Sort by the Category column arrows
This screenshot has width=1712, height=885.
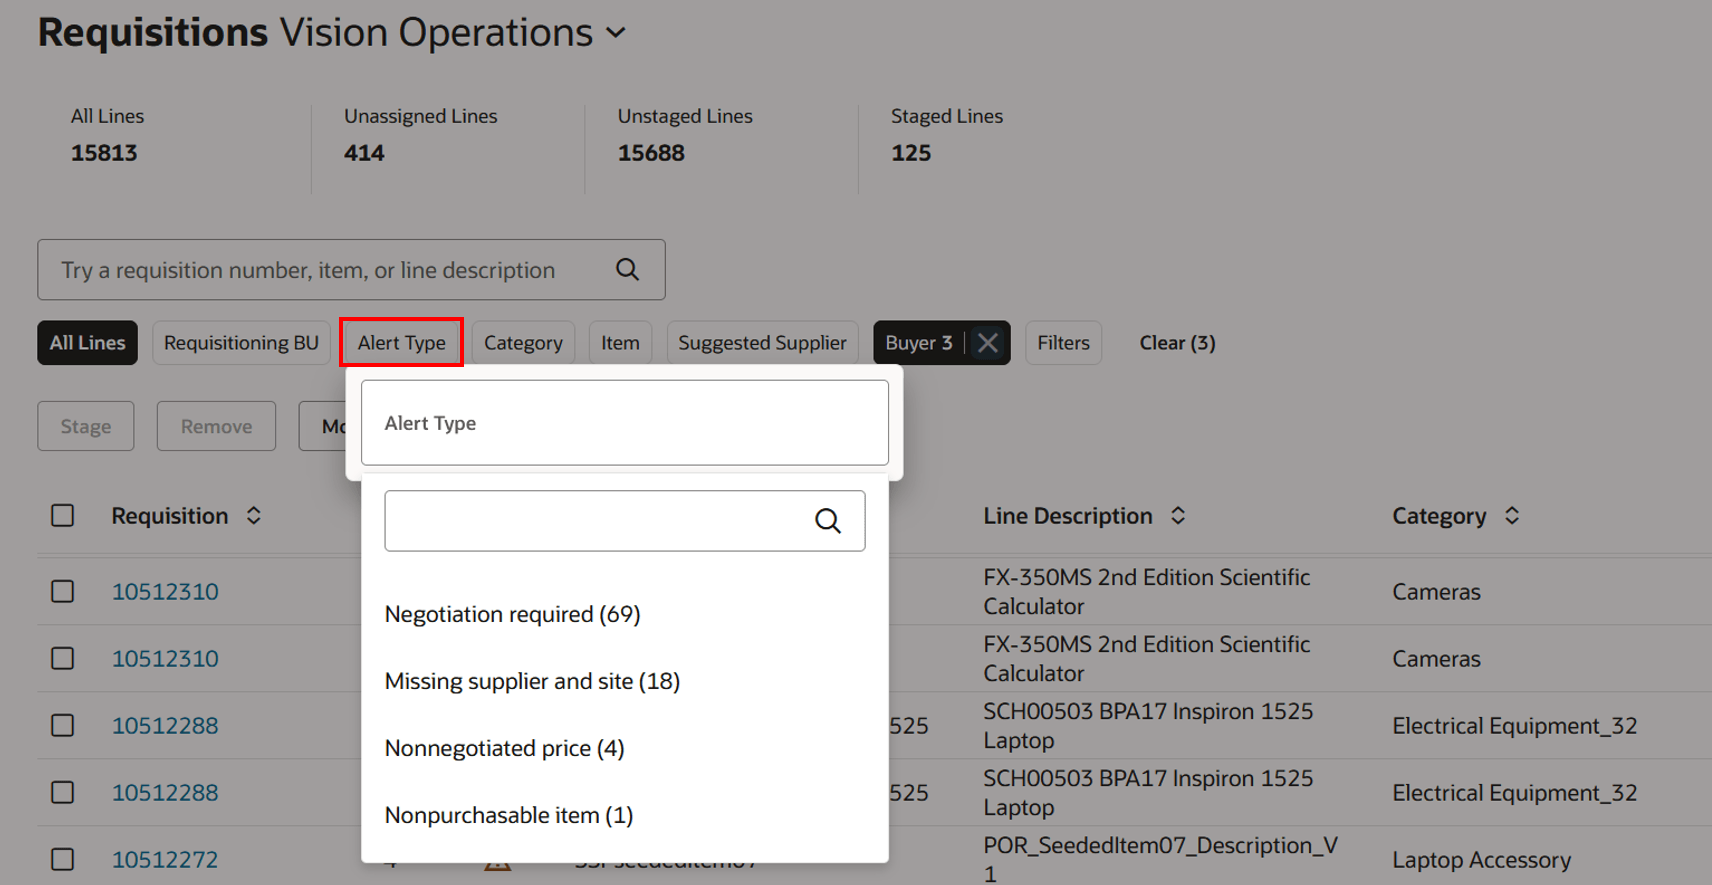[x=1512, y=516]
